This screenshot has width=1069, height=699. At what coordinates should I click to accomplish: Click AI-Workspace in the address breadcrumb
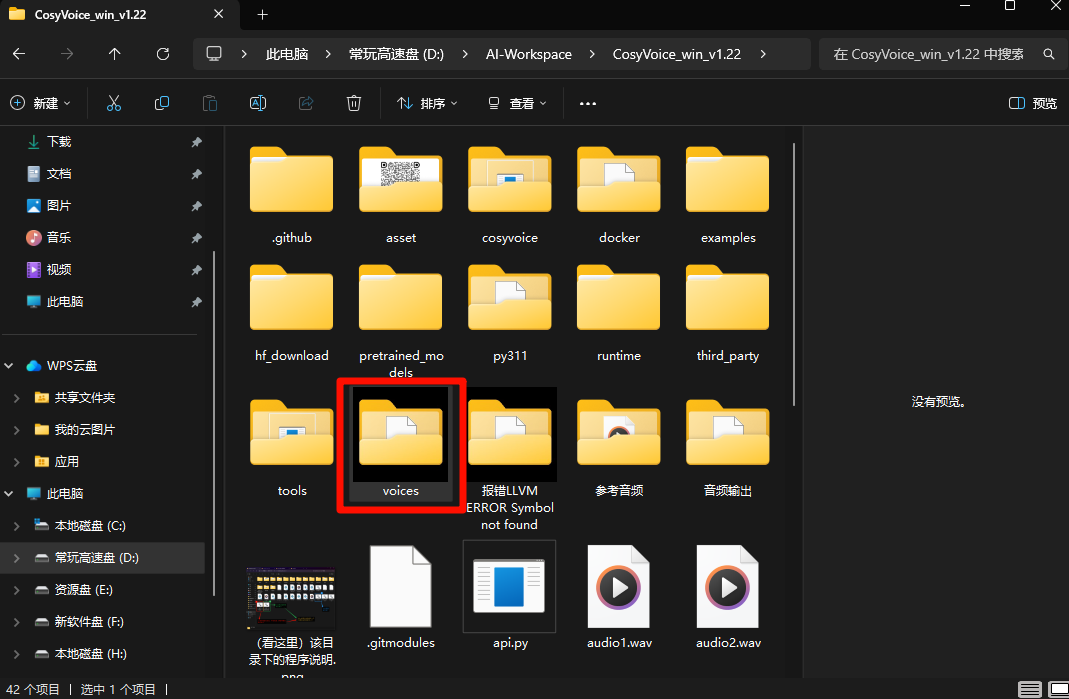pyautogui.click(x=530, y=54)
